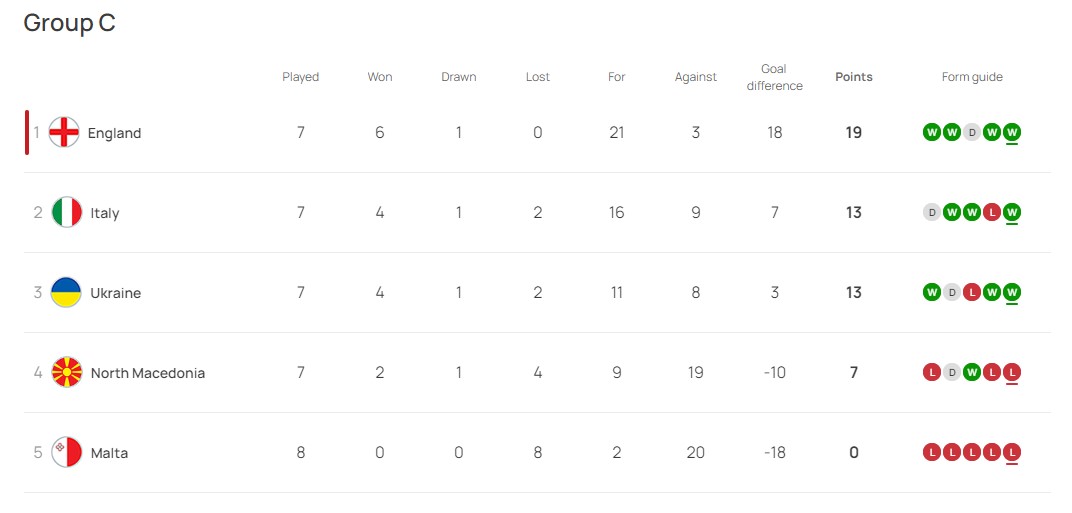Click England's underlined latest win badge
1072x513 pixels.
coord(1012,132)
